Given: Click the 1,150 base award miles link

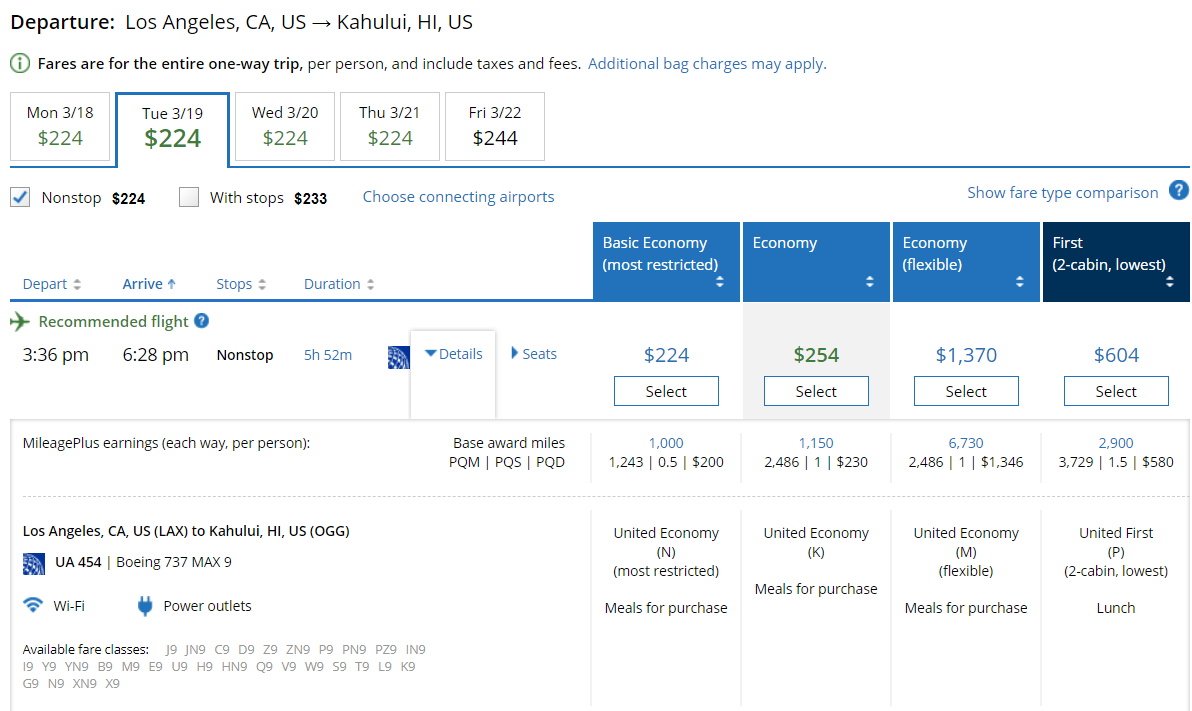Looking at the screenshot, I should 816,443.
